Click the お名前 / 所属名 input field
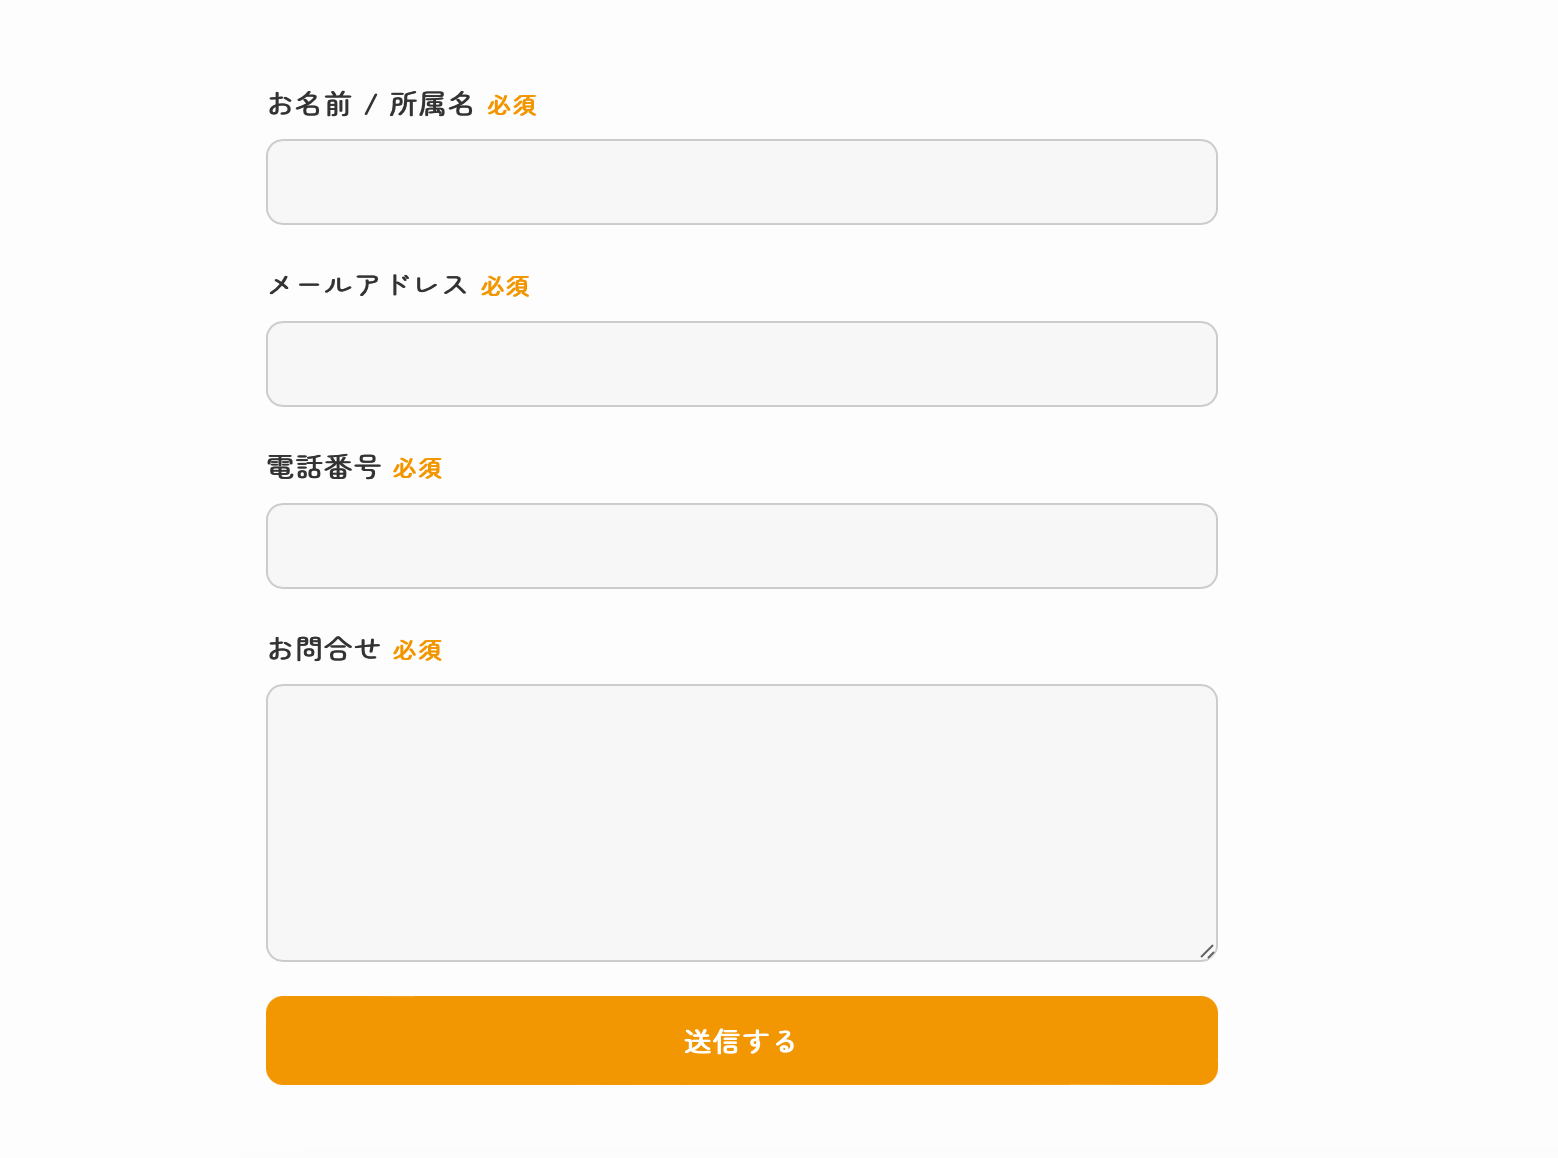Viewport: 1558px width, 1158px height. tap(741, 182)
